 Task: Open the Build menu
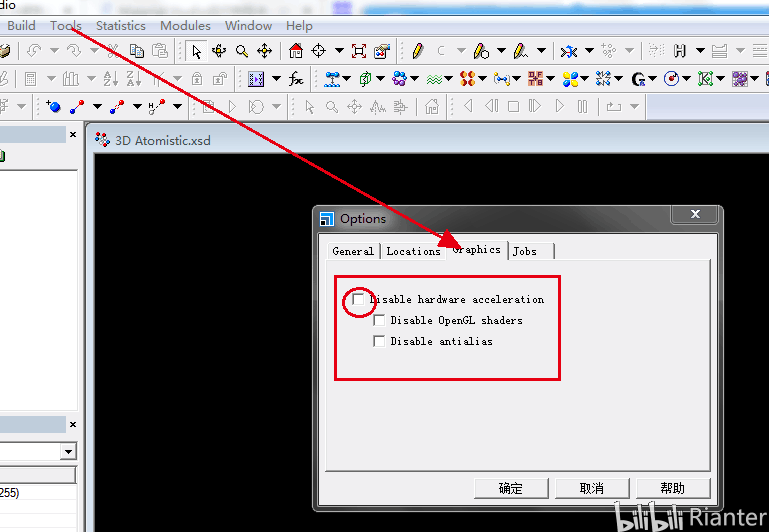(x=21, y=25)
